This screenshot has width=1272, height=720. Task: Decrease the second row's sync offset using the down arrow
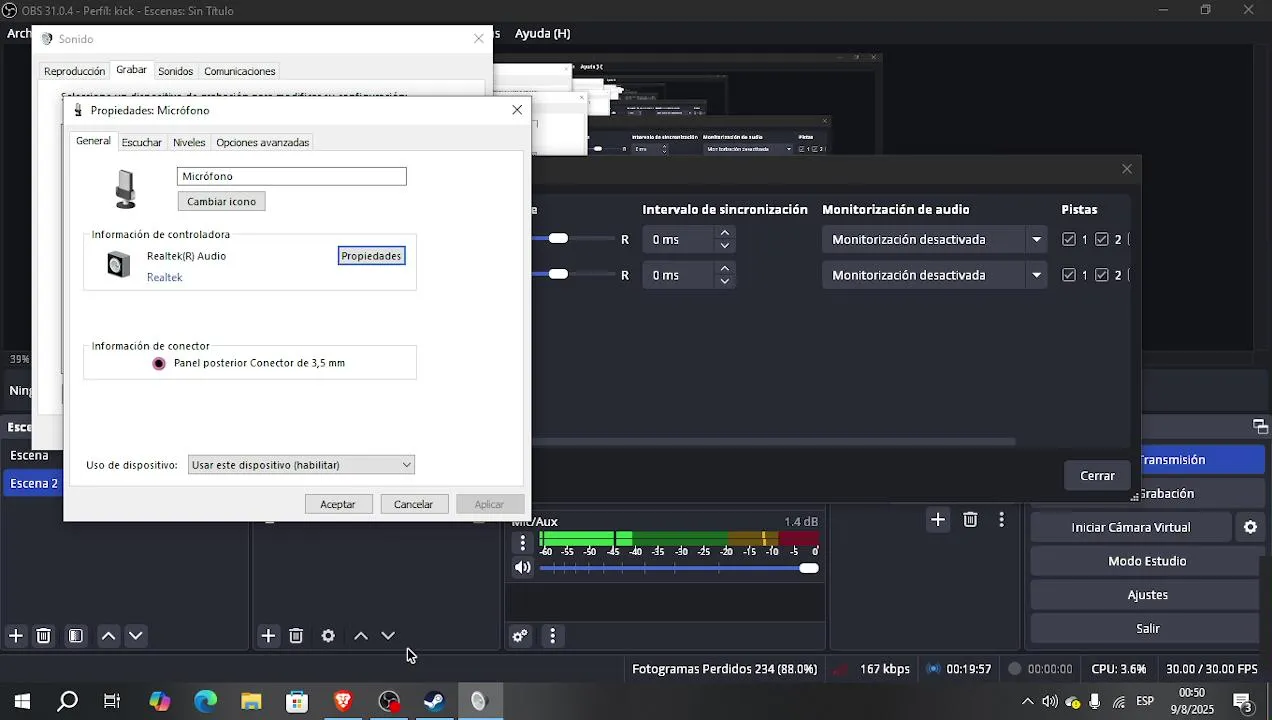(x=725, y=282)
